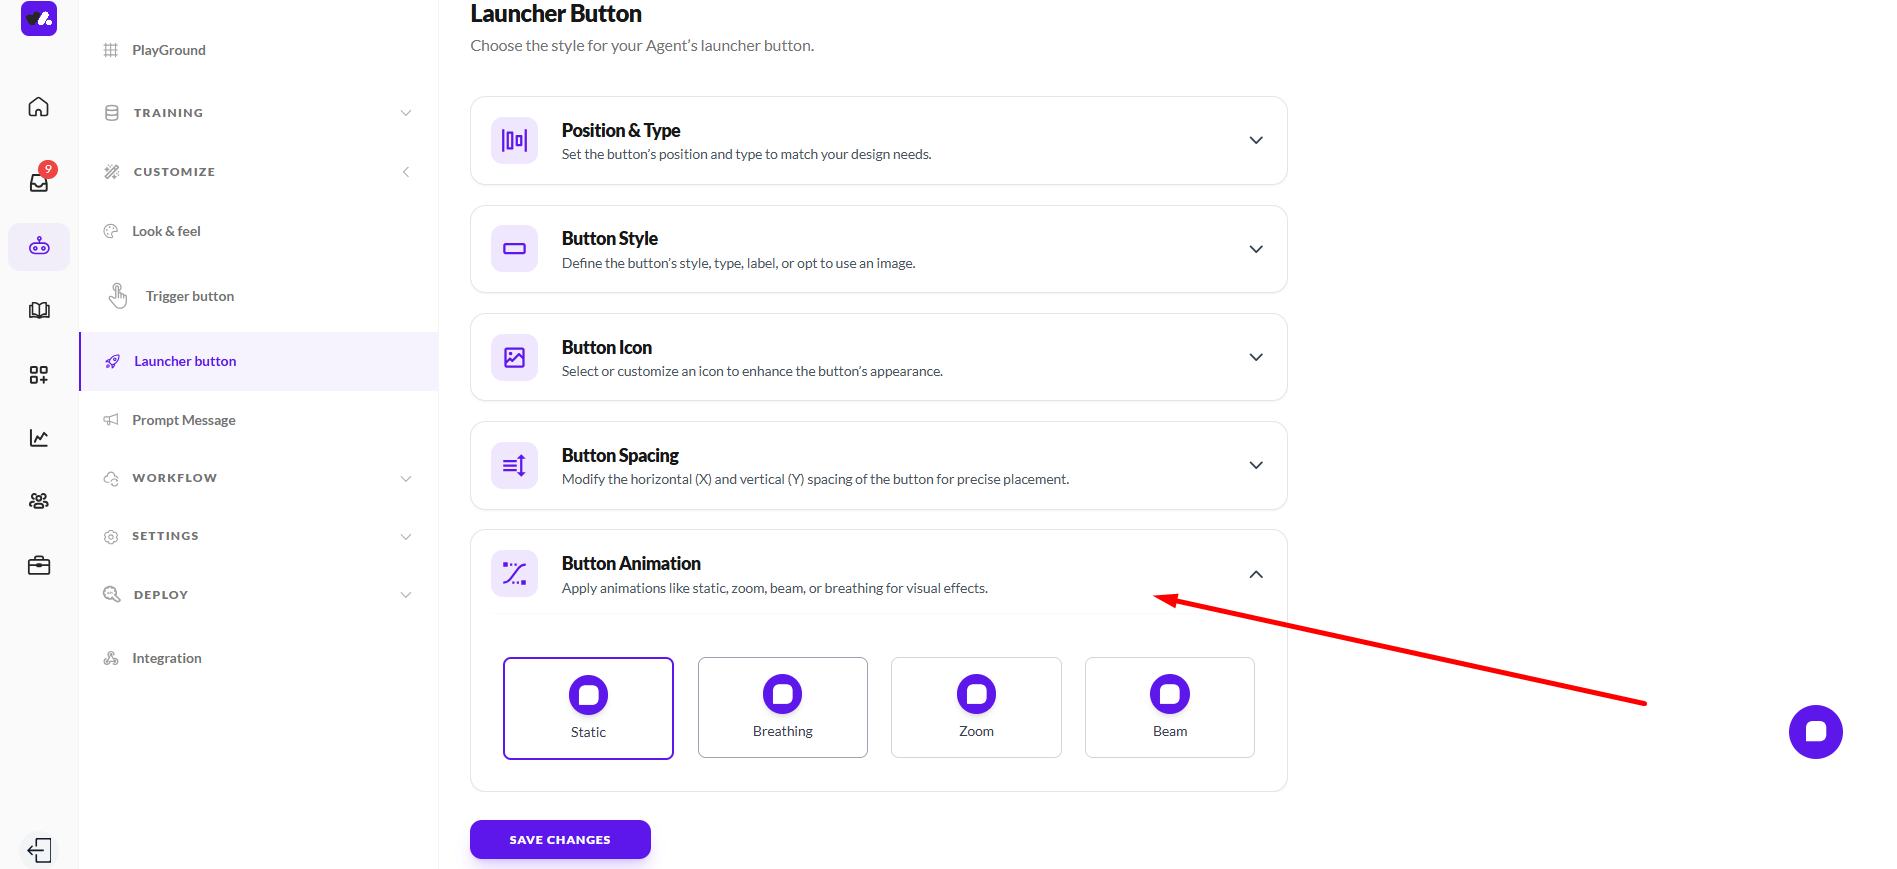
Task: Select the Beam animation option
Action: click(x=1169, y=707)
